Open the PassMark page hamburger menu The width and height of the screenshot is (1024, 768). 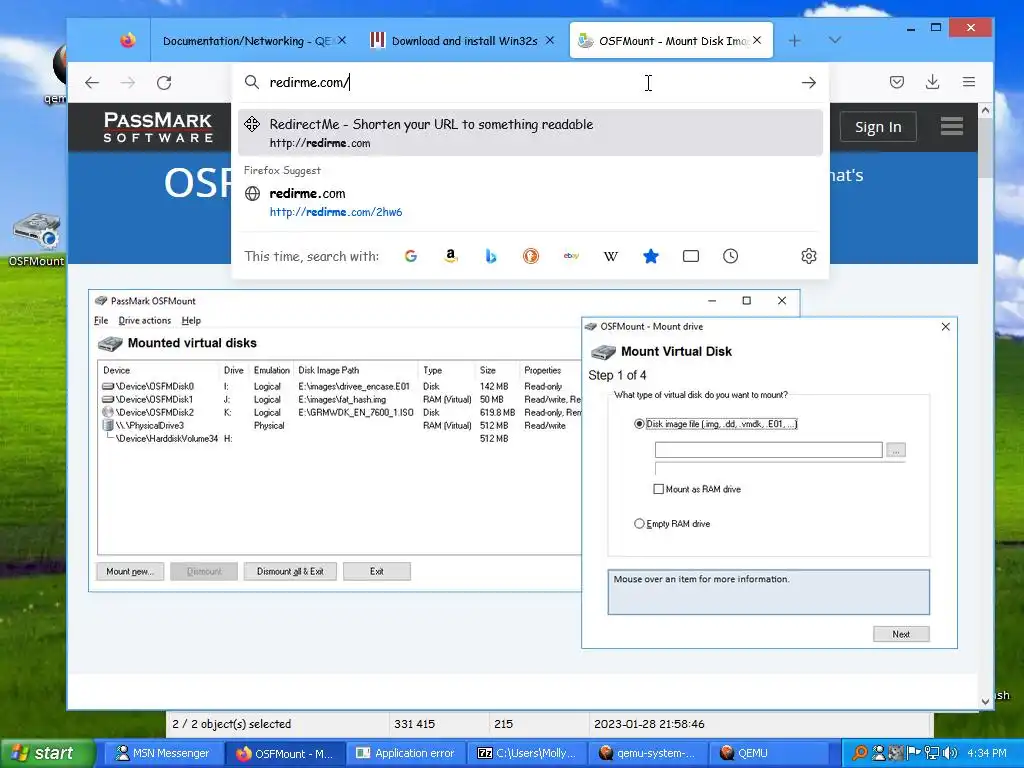coord(952,126)
